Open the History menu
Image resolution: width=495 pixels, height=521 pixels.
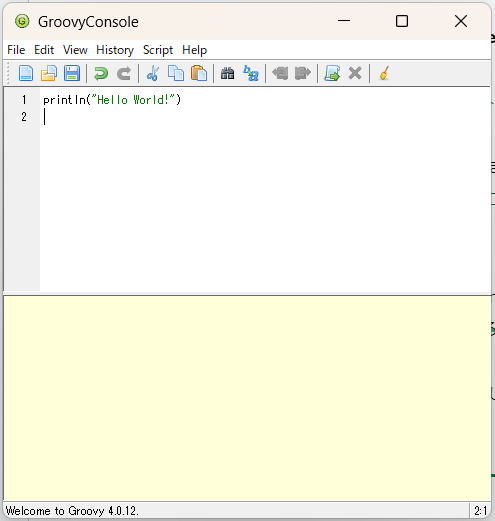point(115,50)
